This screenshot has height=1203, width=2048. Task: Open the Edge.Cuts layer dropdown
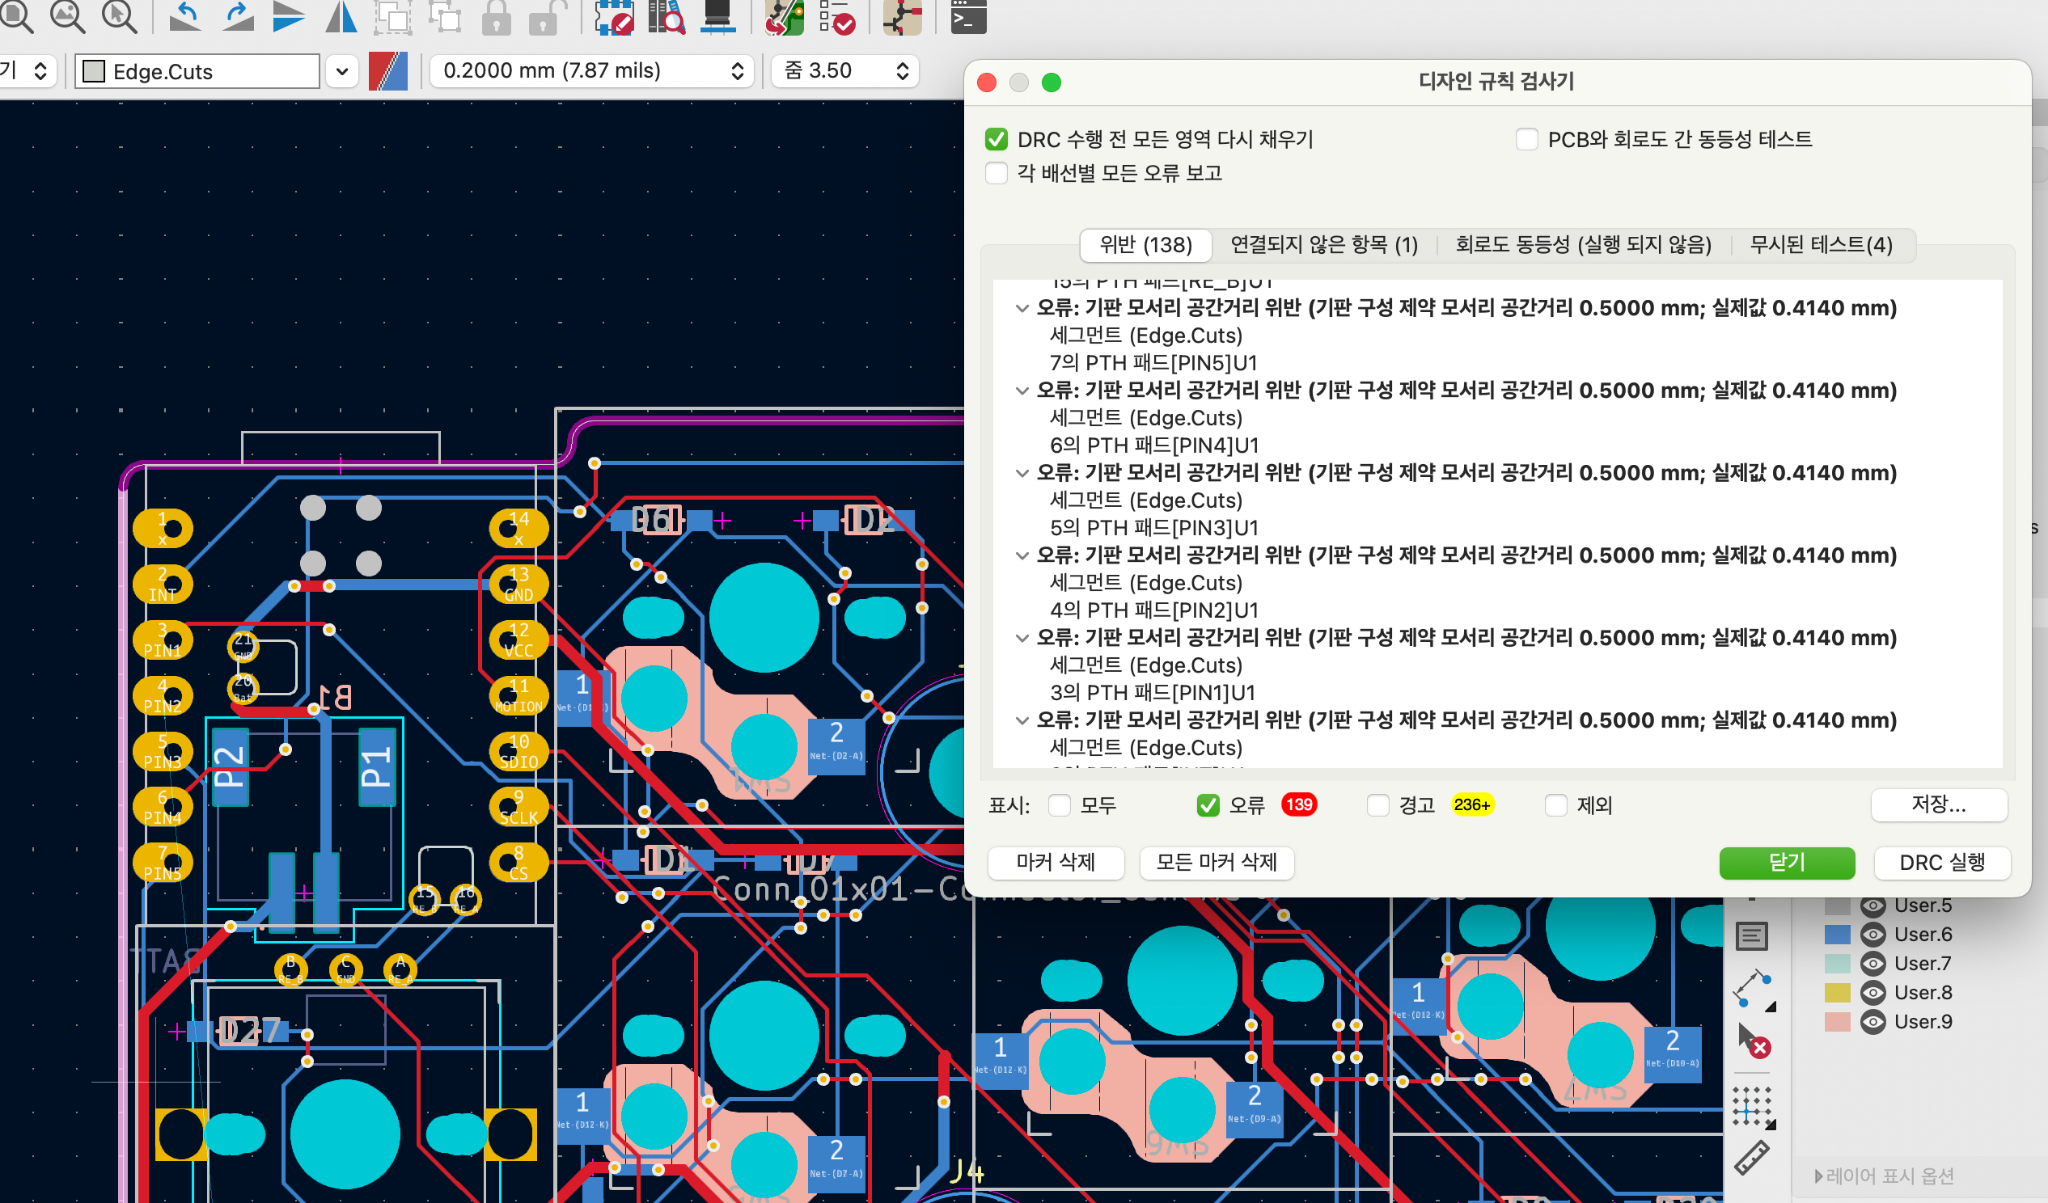pos(342,71)
